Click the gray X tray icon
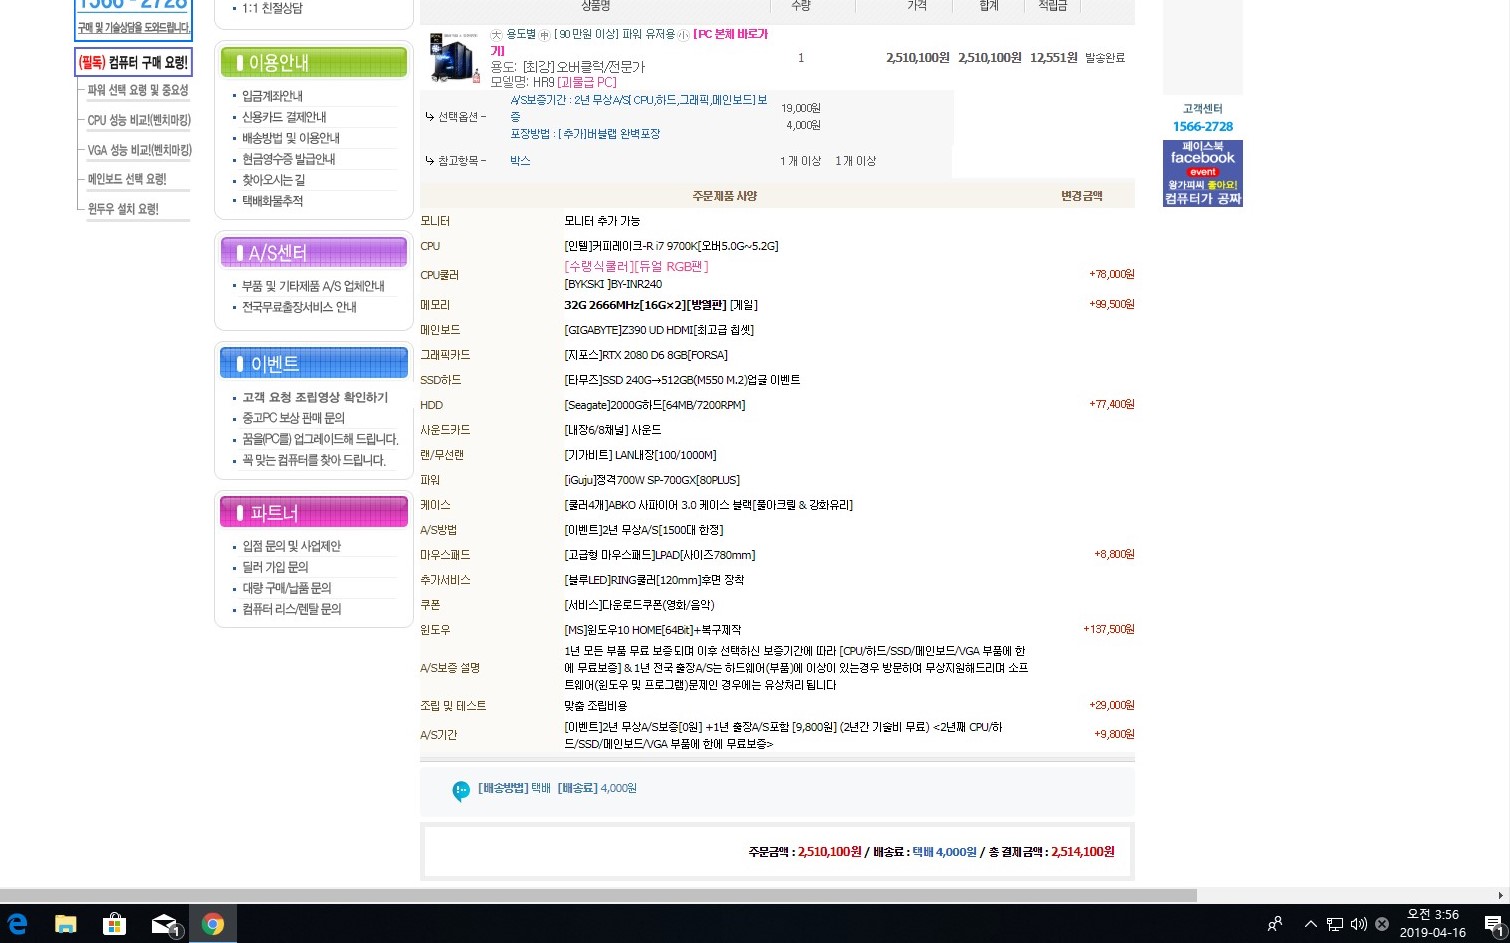 [1382, 924]
